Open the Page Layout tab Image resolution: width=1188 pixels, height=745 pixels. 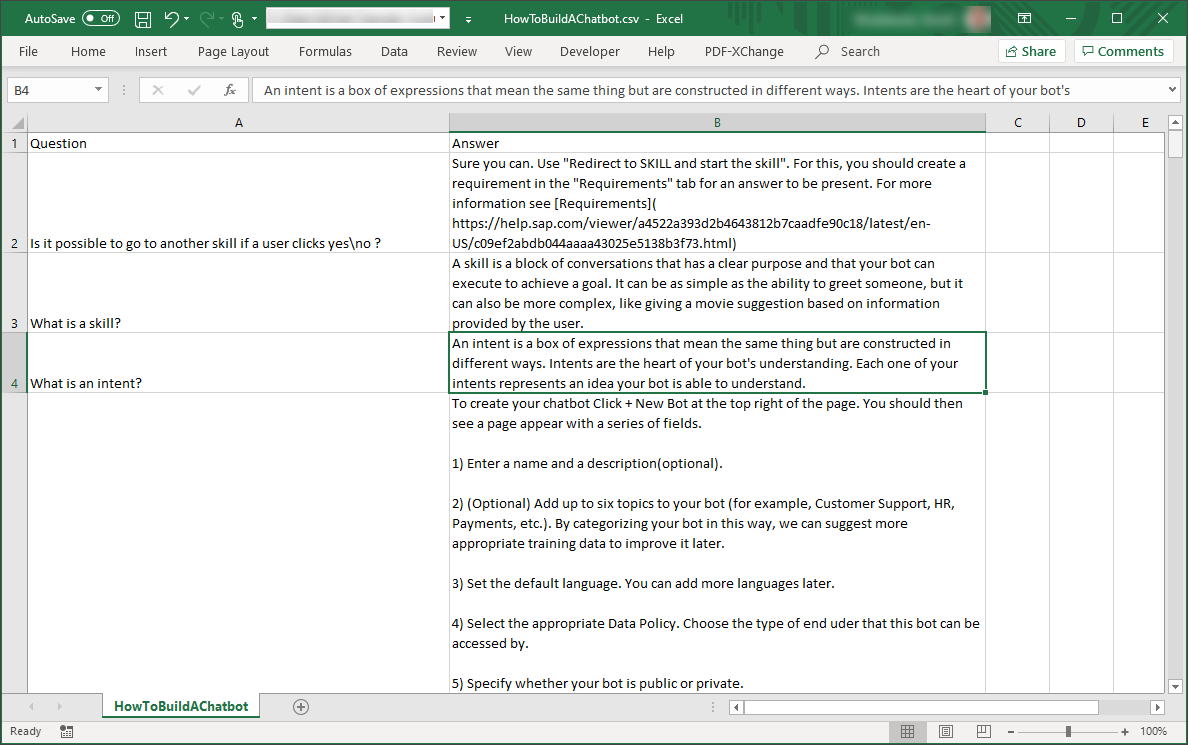[x=233, y=52]
